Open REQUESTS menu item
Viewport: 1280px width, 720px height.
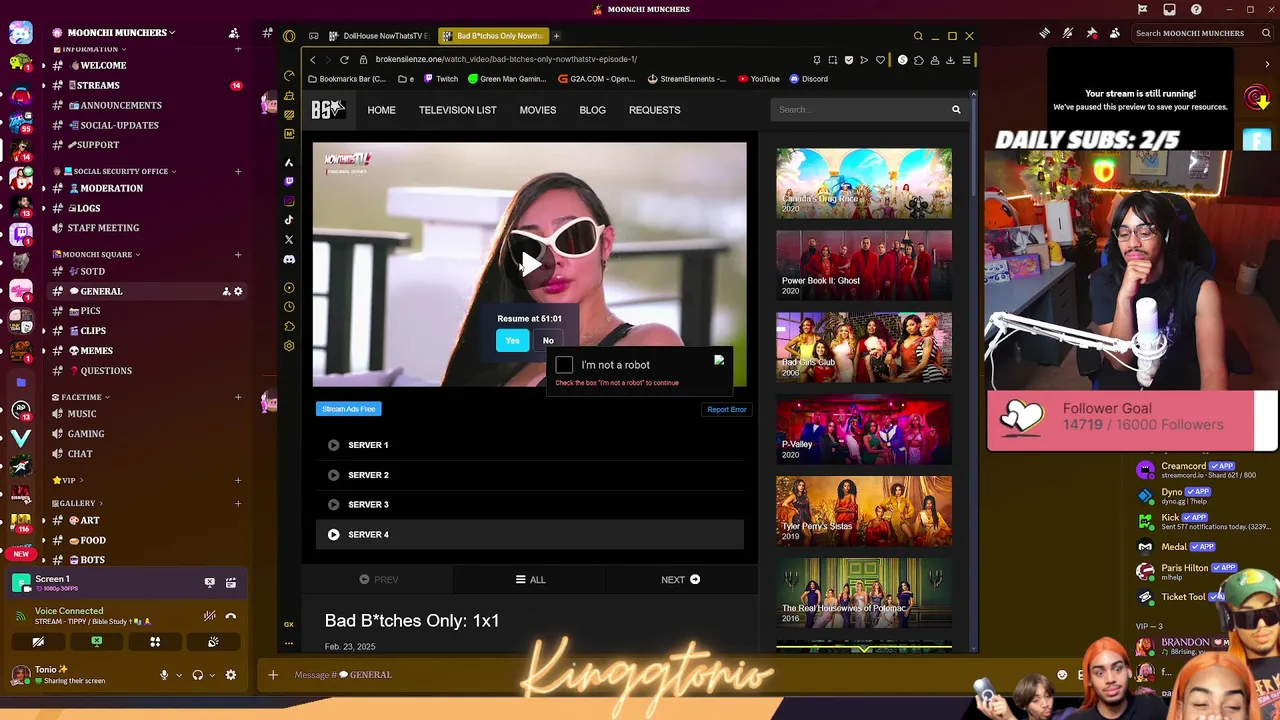(x=654, y=110)
